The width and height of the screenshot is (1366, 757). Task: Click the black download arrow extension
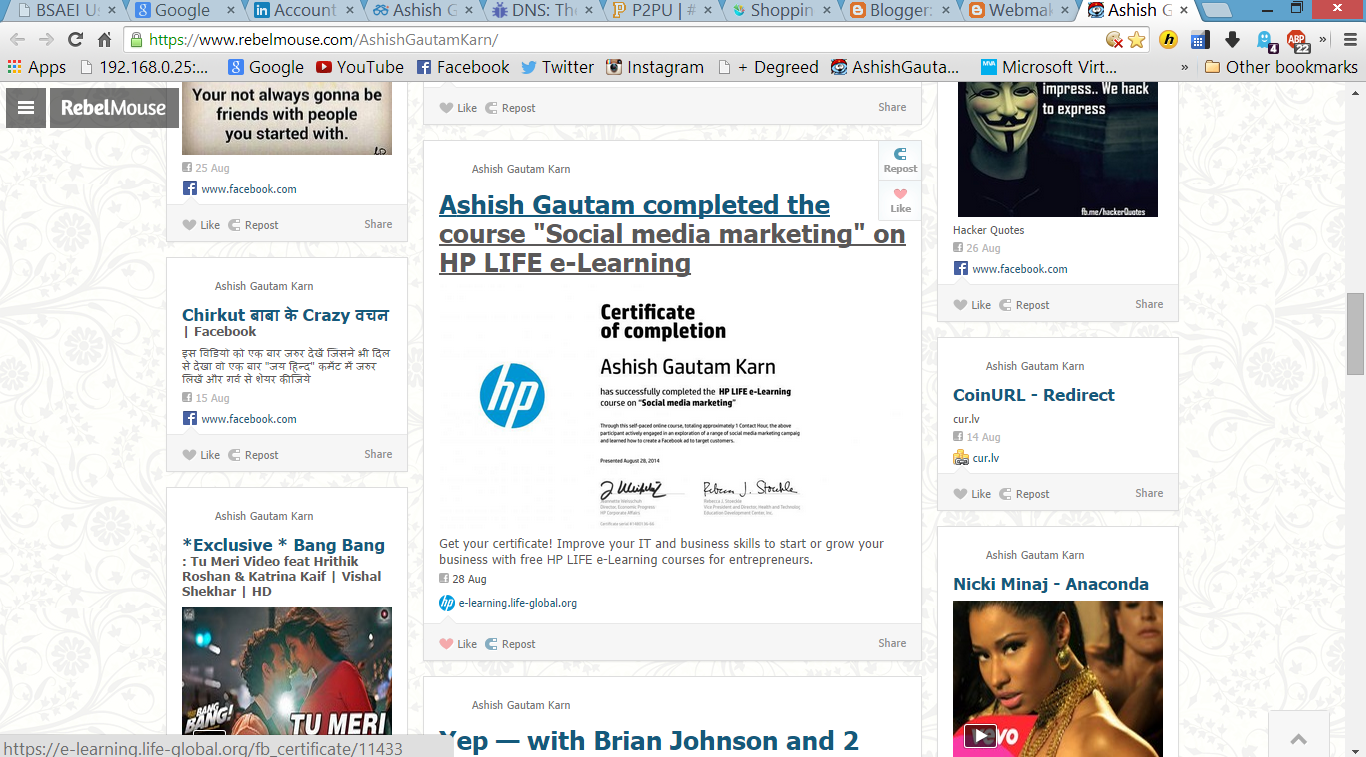point(1232,40)
